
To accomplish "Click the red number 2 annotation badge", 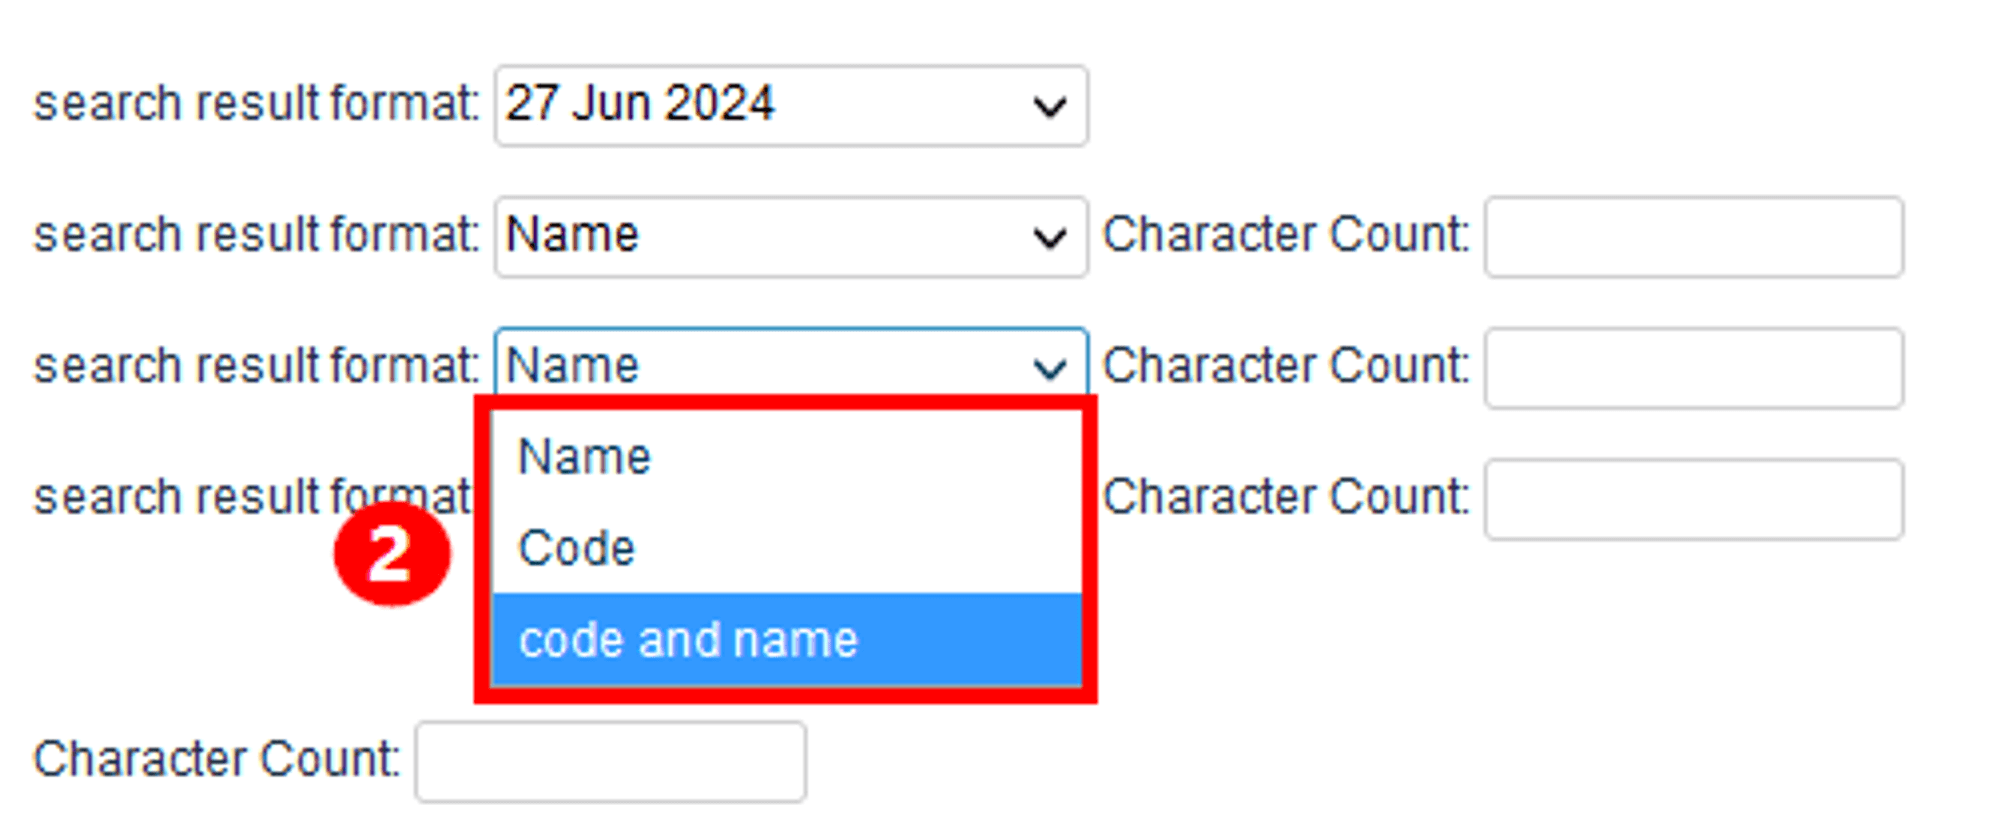I will (391, 554).
